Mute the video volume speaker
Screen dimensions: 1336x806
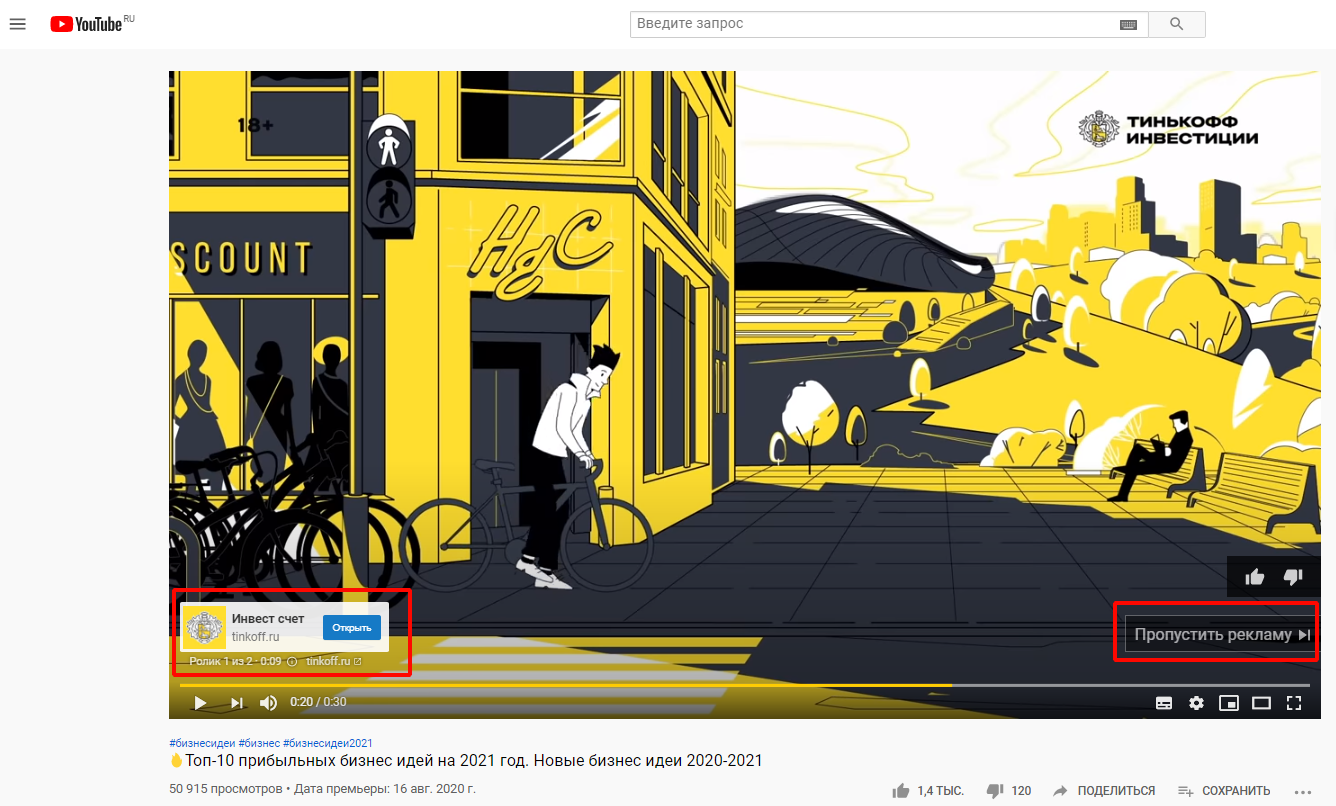[268, 703]
